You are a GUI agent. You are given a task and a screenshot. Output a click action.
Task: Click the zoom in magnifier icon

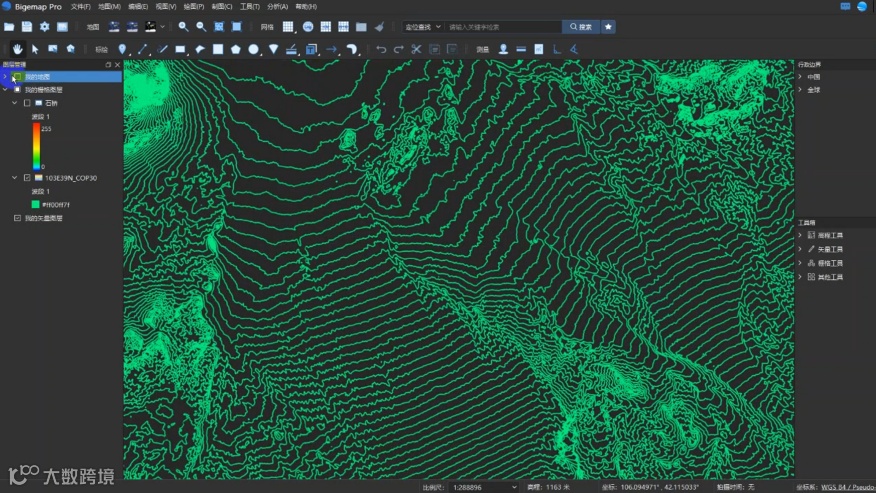click(183, 27)
